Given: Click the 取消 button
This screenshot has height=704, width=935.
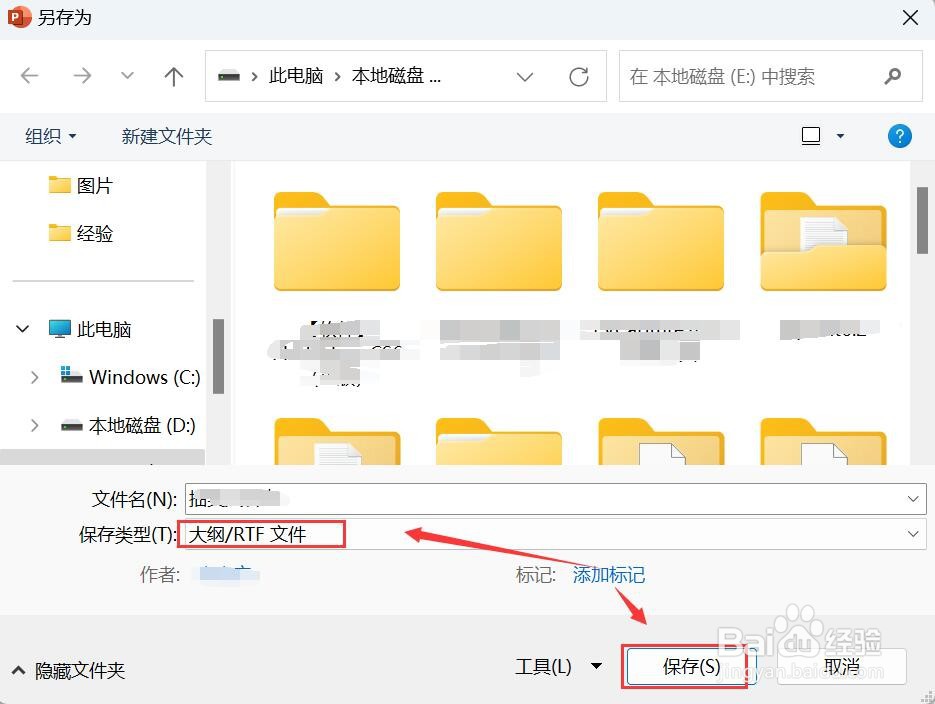Looking at the screenshot, I should tap(841, 666).
